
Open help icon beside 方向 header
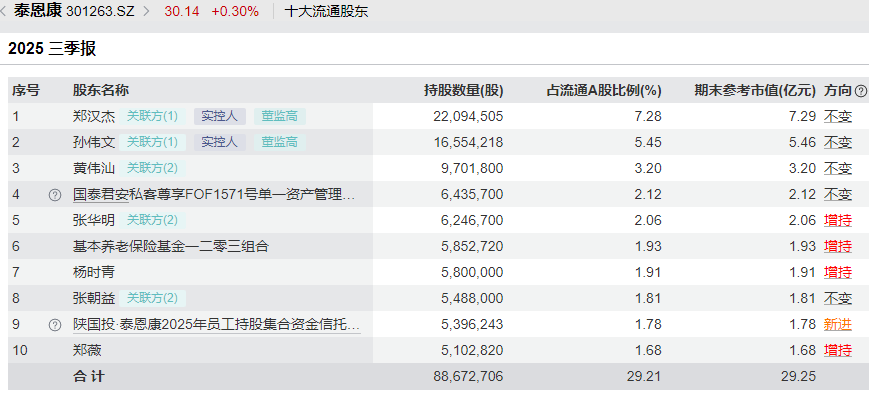click(861, 91)
